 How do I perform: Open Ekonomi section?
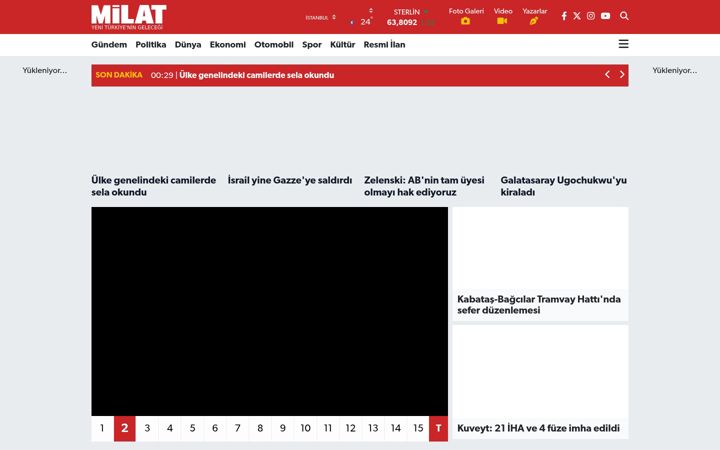click(228, 45)
